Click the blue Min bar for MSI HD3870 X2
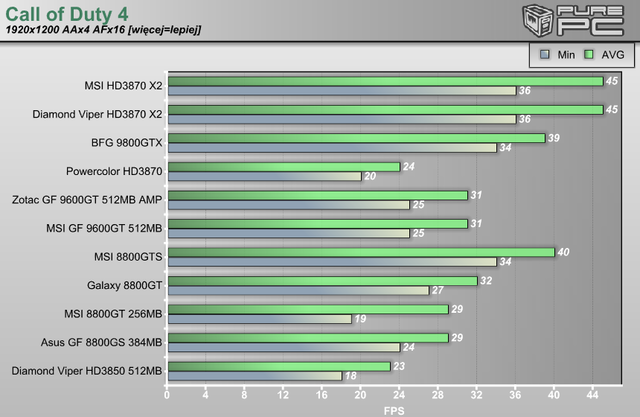The image size is (640, 417). tap(342, 91)
